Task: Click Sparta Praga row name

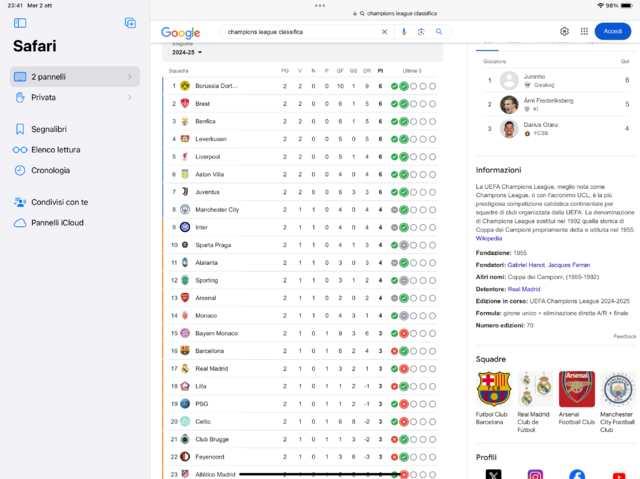Action: (213, 245)
